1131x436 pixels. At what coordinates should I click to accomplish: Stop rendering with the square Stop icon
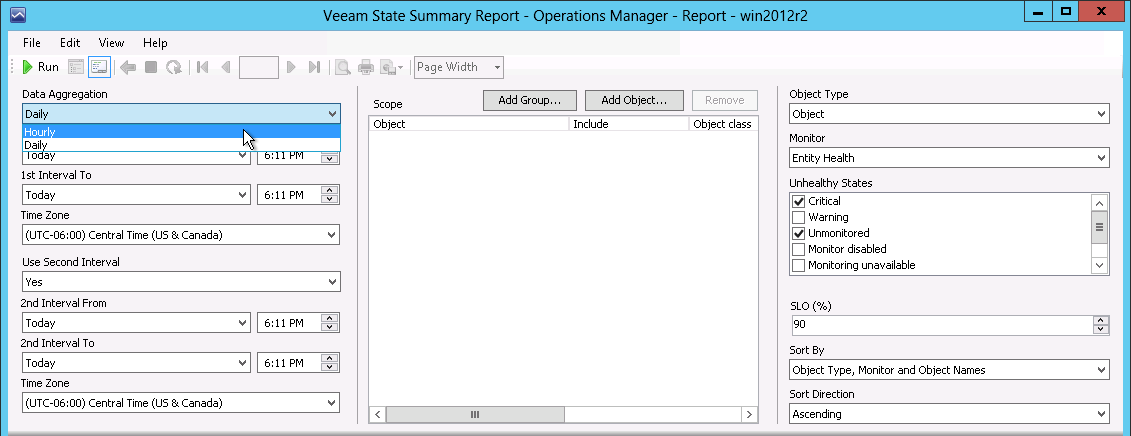pos(151,67)
